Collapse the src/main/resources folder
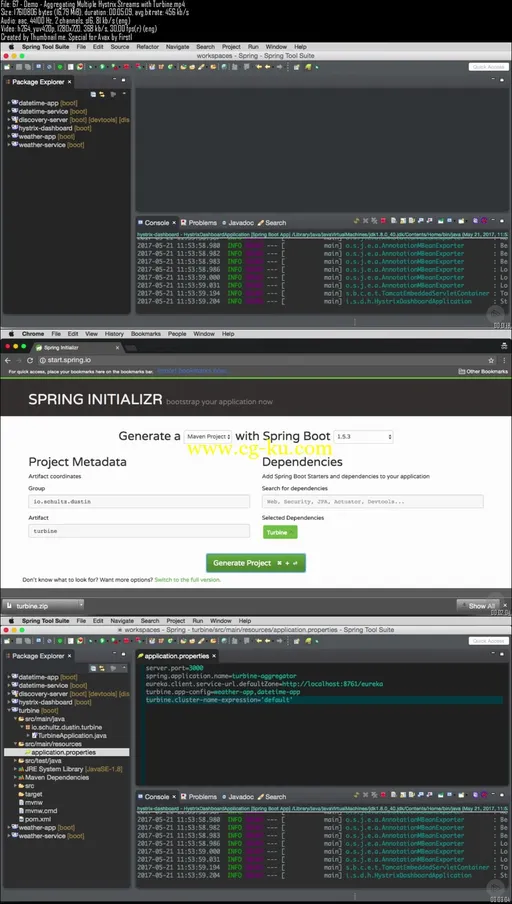The width and height of the screenshot is (512, 904). (15, 744)
